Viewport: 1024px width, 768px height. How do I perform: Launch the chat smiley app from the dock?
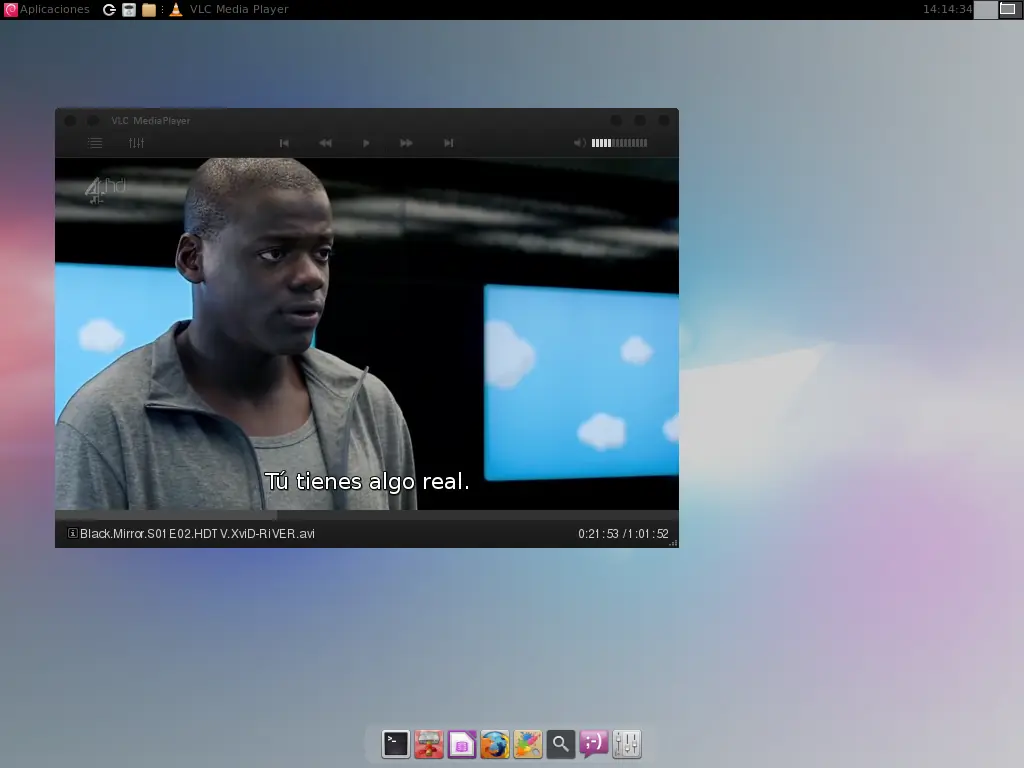(x=594, y=744)
